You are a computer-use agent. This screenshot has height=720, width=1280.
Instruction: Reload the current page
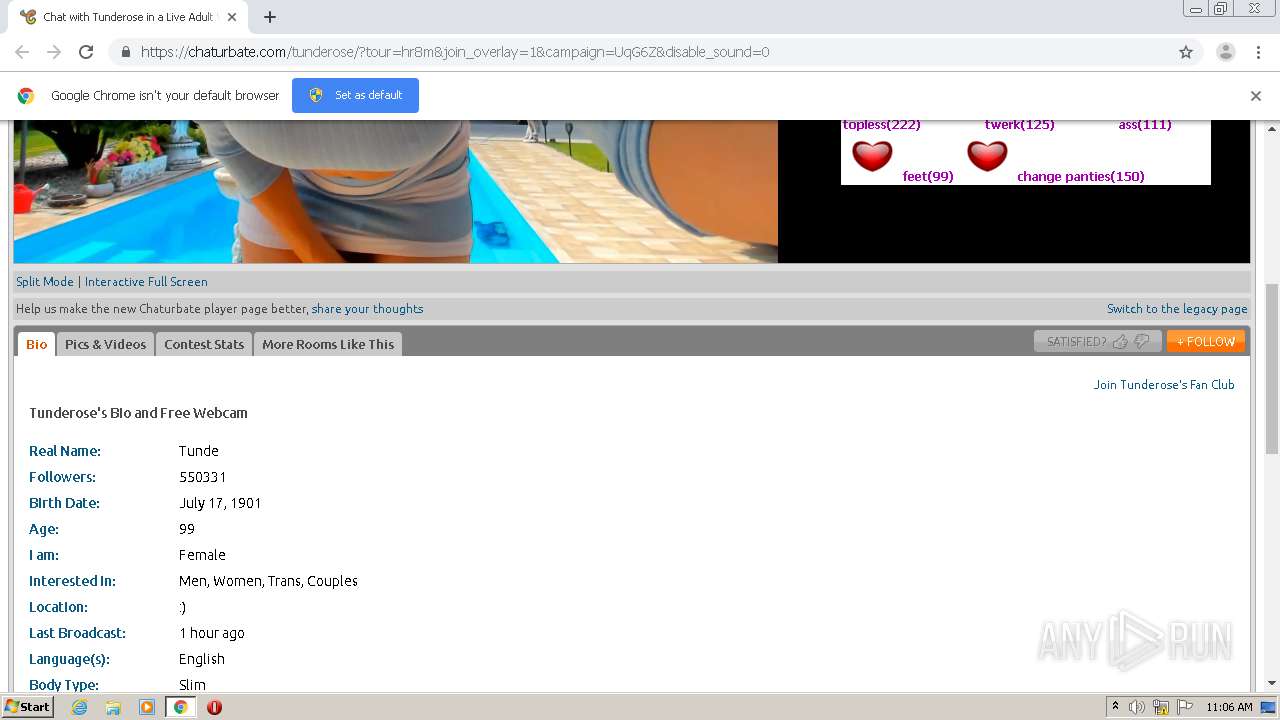coord(86,52)
